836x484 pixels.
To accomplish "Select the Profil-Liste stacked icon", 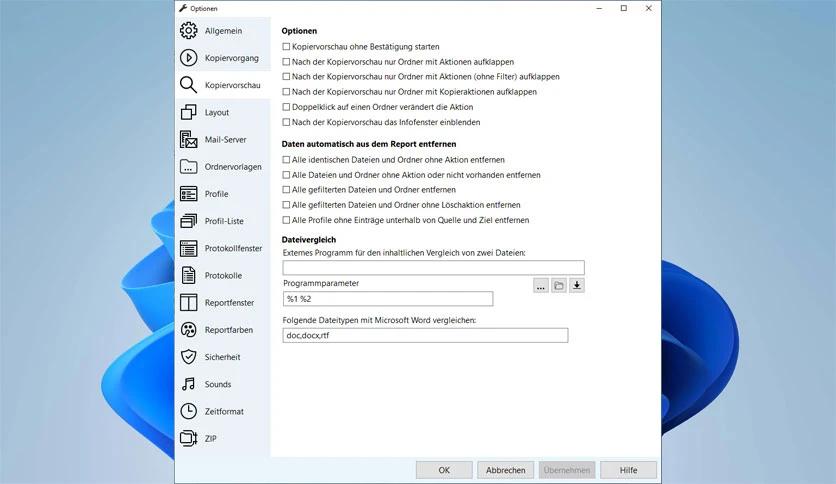I will (188, 221).
